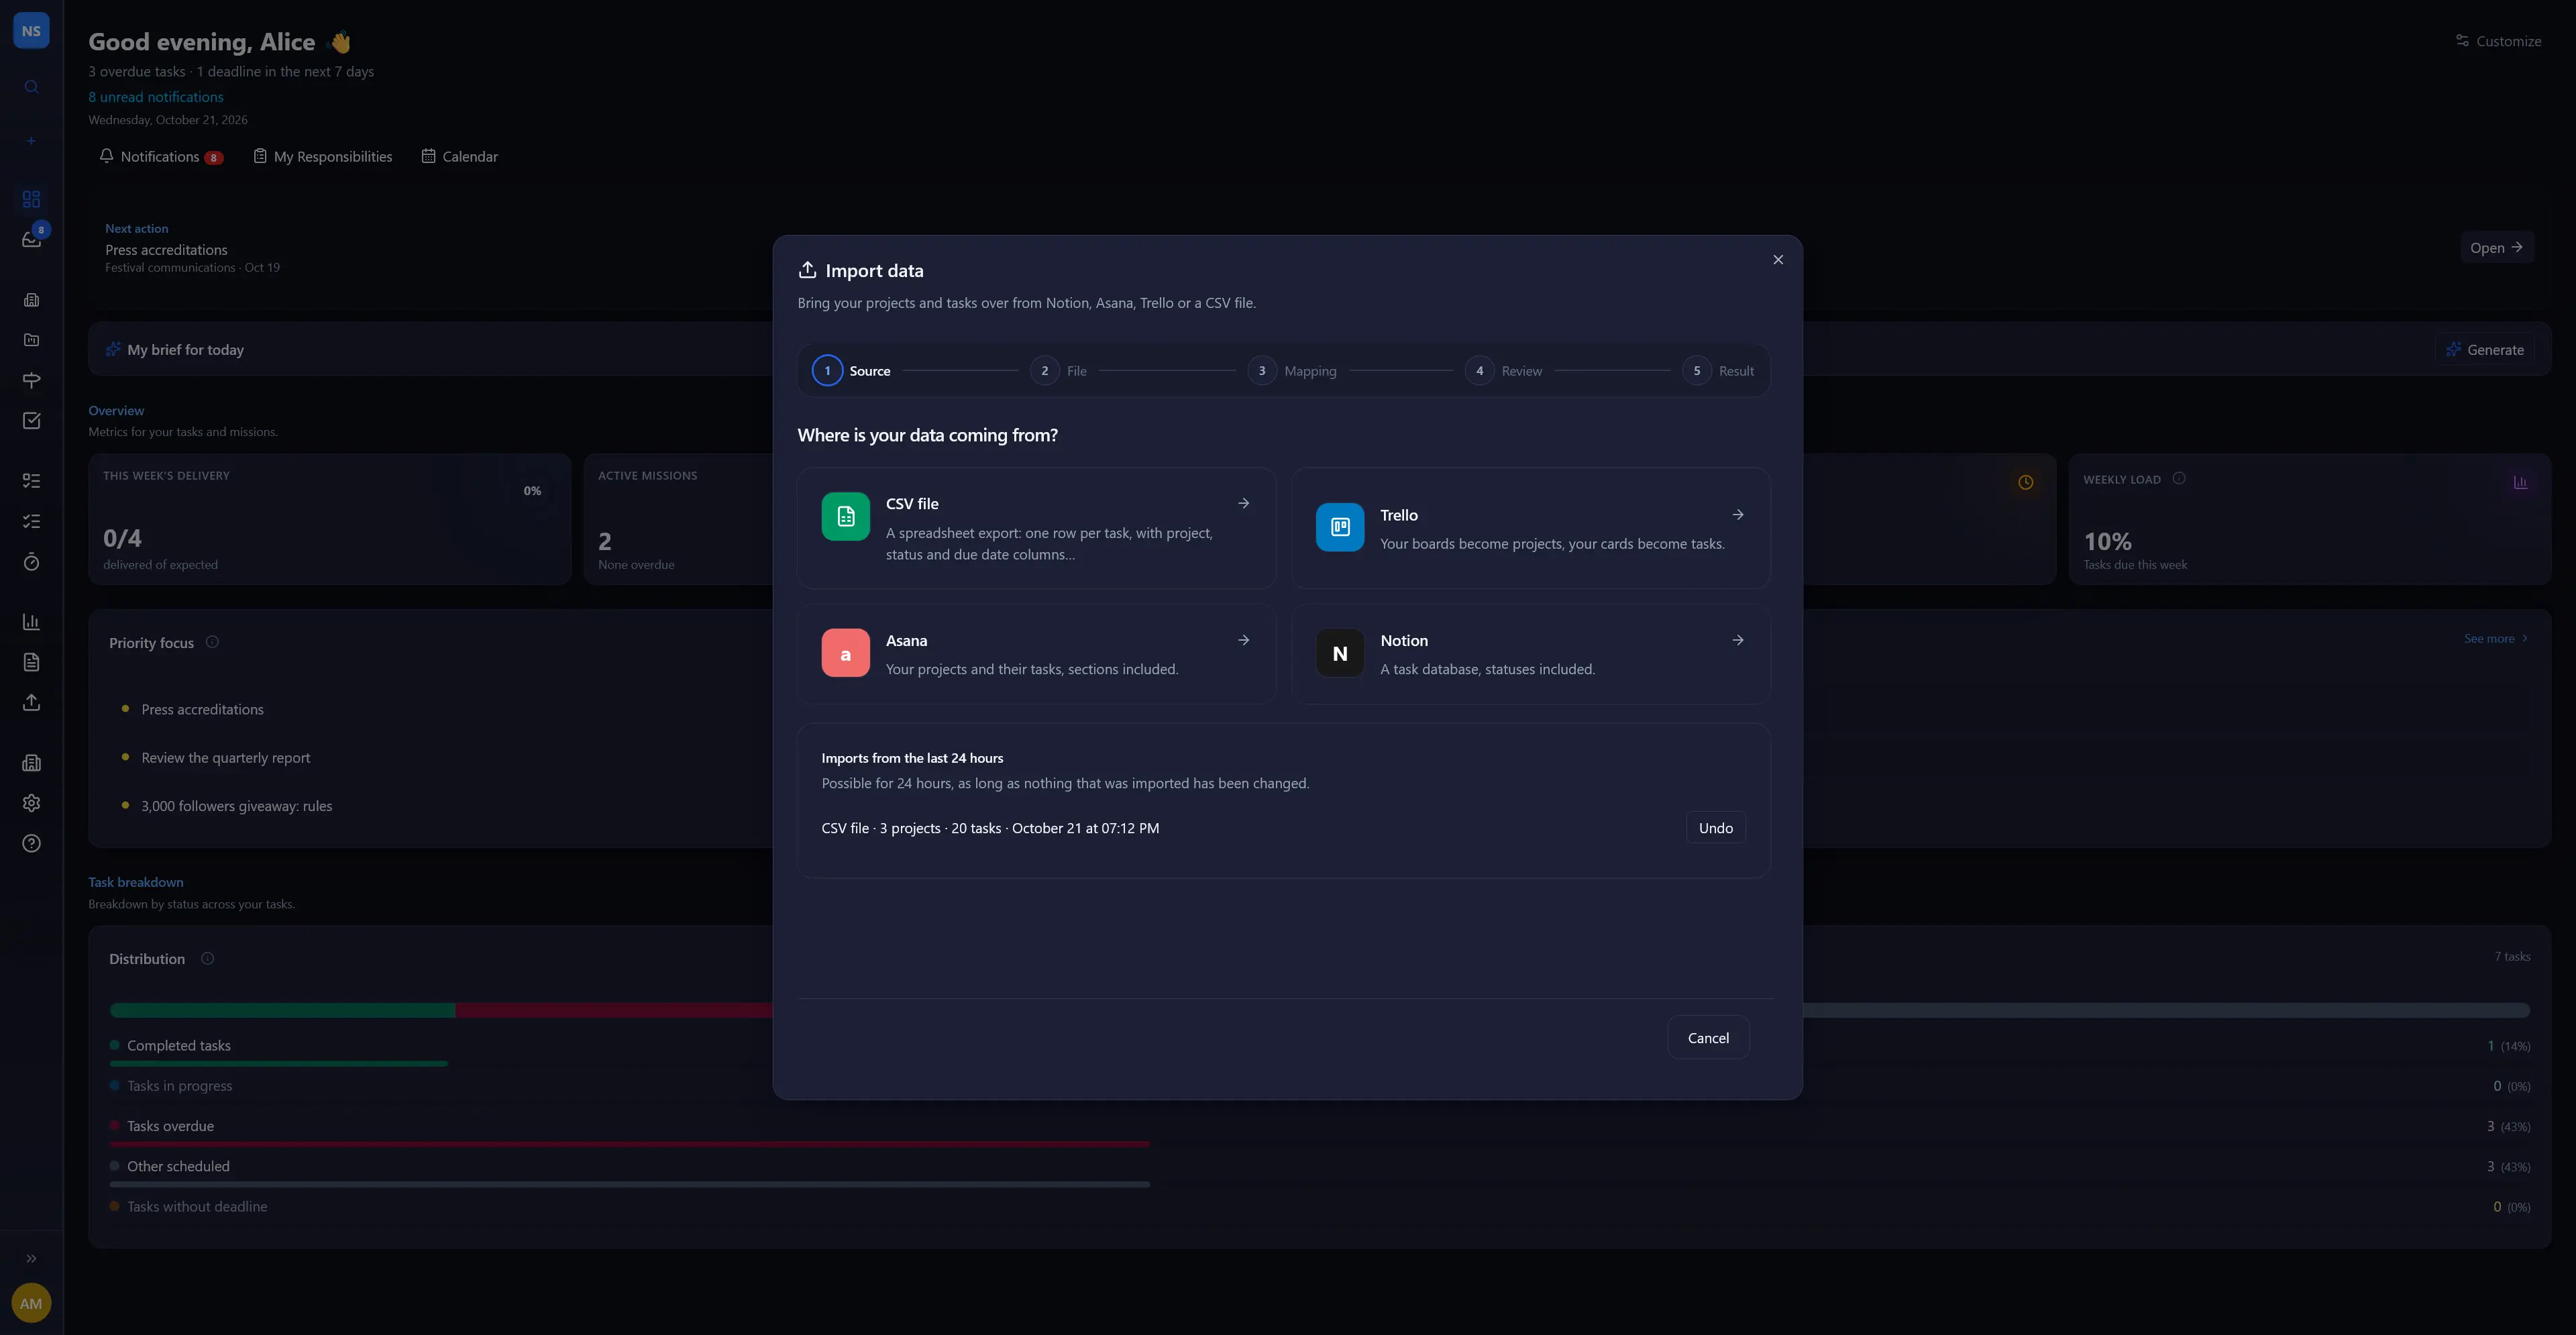The image size is (2576, 1335).
Task: Undo the CSV file import
Action: click(1716, 828)
